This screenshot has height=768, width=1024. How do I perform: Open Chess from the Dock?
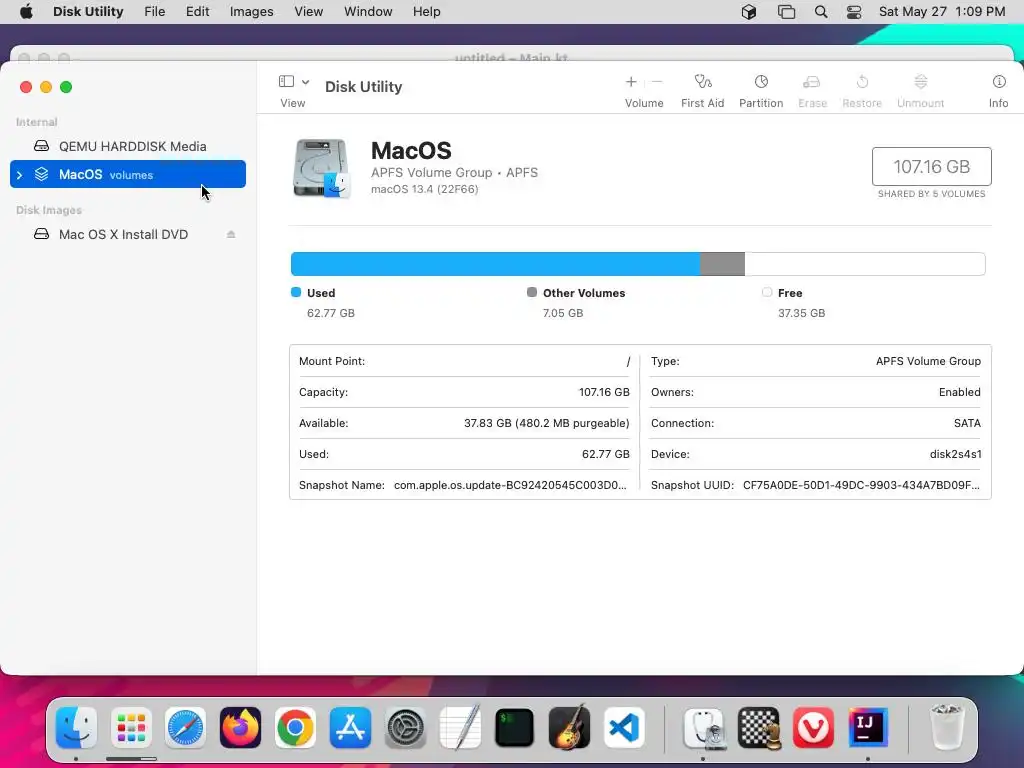759,728
